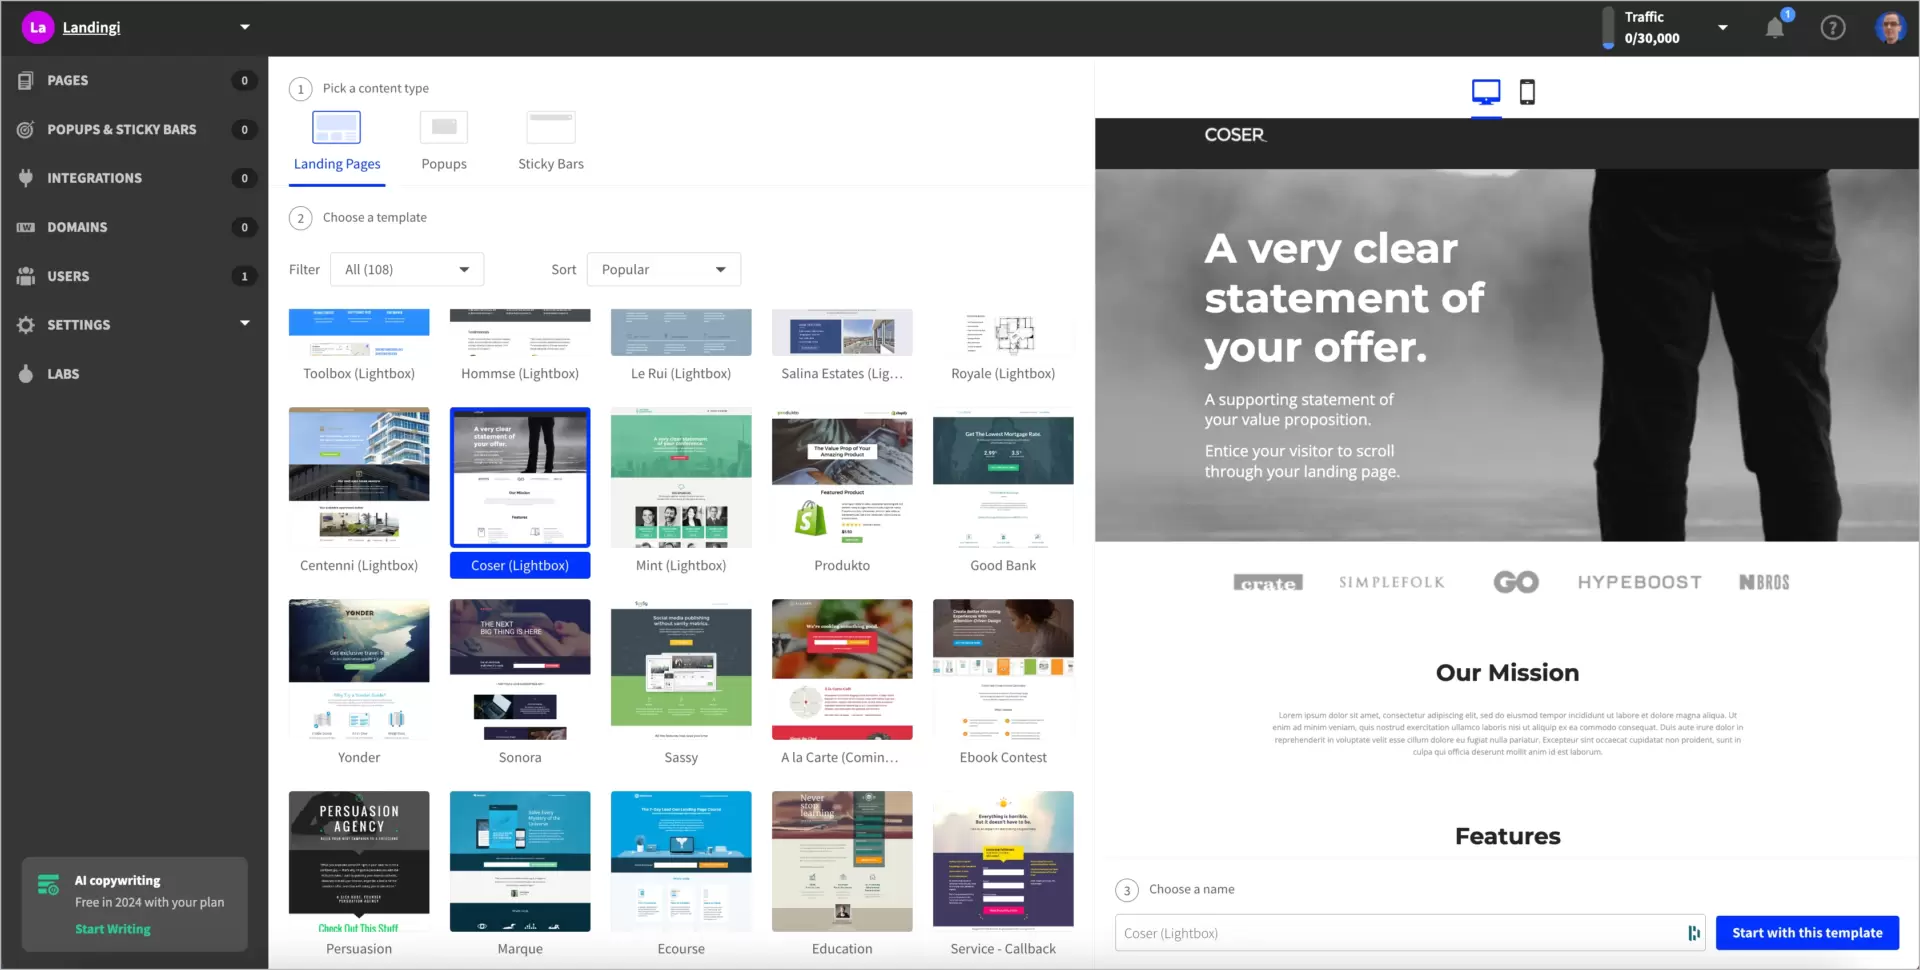Viewport: 1920px width, 970px height.
Task: Click Start with this template
Action: click(x=1806, y=932)
